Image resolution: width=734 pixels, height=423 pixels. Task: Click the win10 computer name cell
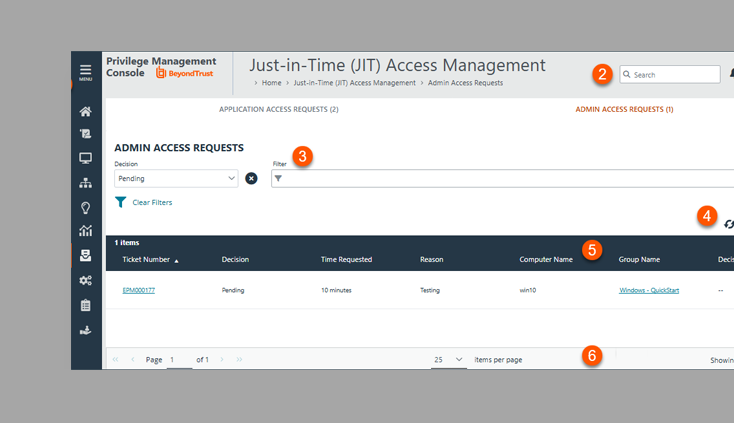(x=528, y=290)
